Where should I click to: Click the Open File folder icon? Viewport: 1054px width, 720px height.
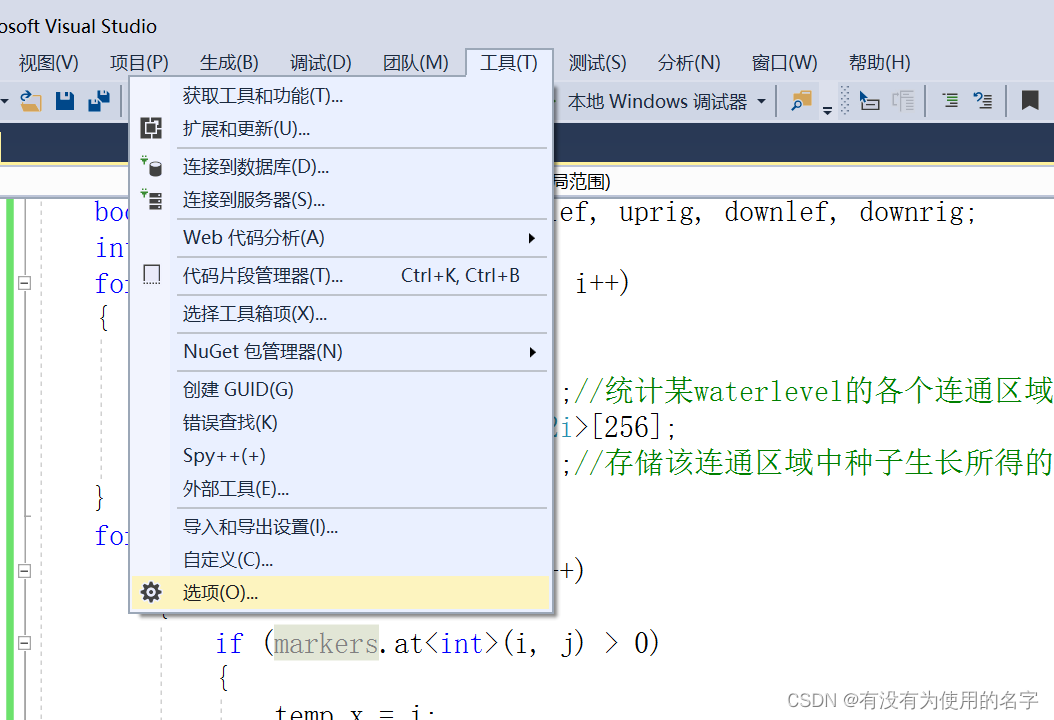30,101
